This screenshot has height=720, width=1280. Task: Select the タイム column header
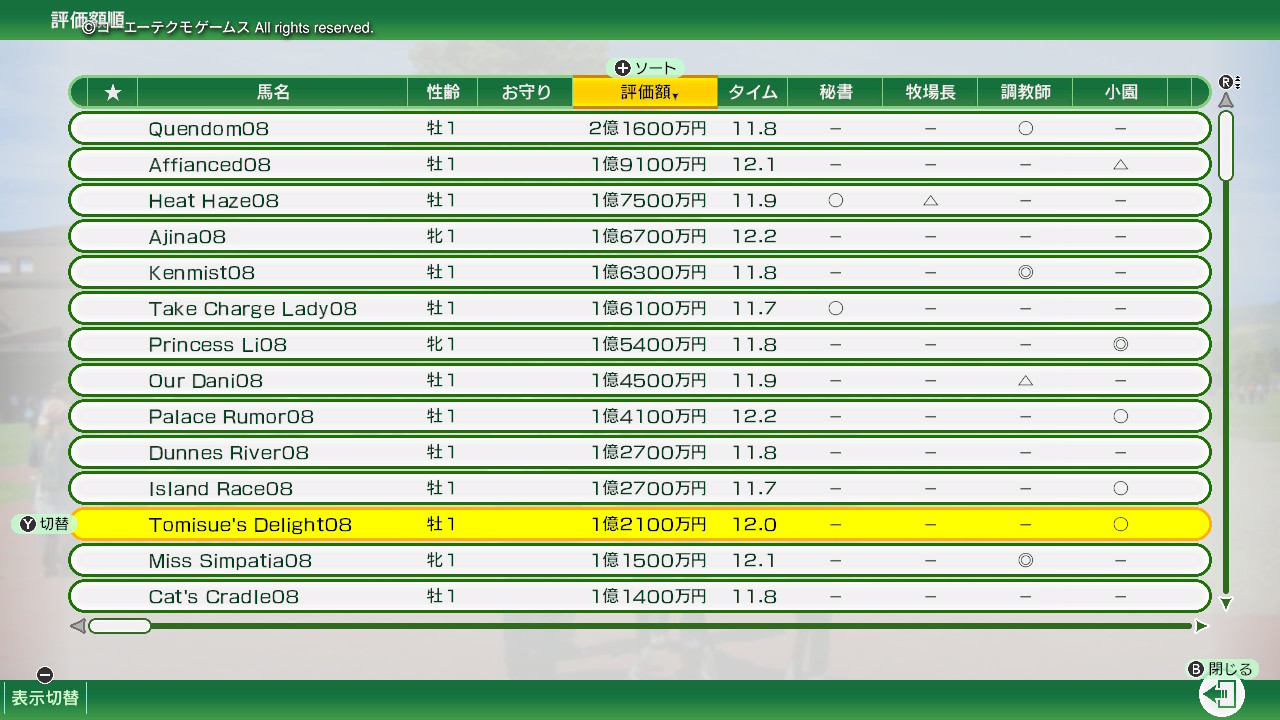coord(752,93)
